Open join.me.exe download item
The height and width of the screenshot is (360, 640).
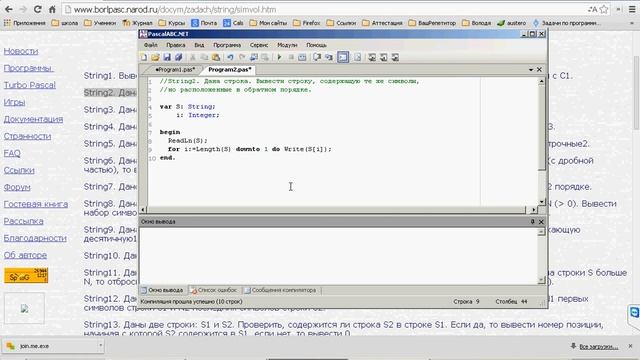pyautogui.click(x=48, y=346)
